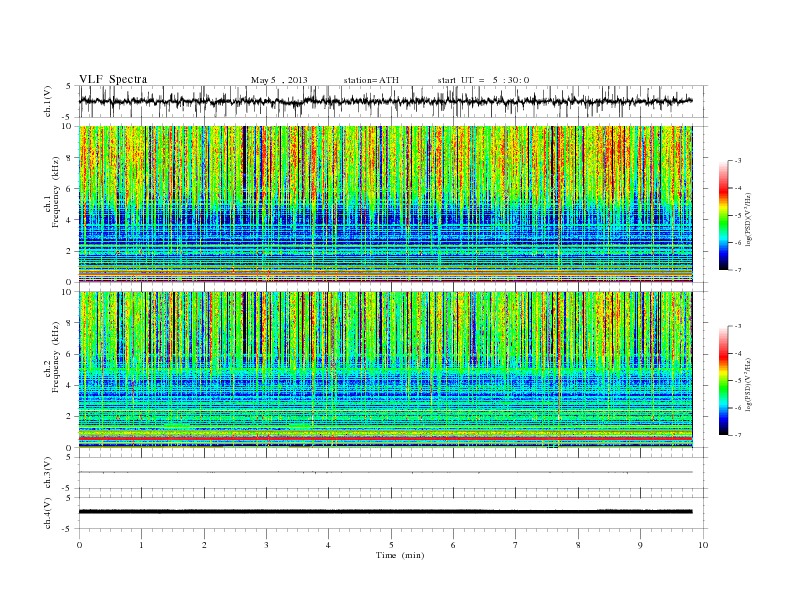Click time-axis tick label "5"
The image size is (792, 612).
click(x=391, y=545)
